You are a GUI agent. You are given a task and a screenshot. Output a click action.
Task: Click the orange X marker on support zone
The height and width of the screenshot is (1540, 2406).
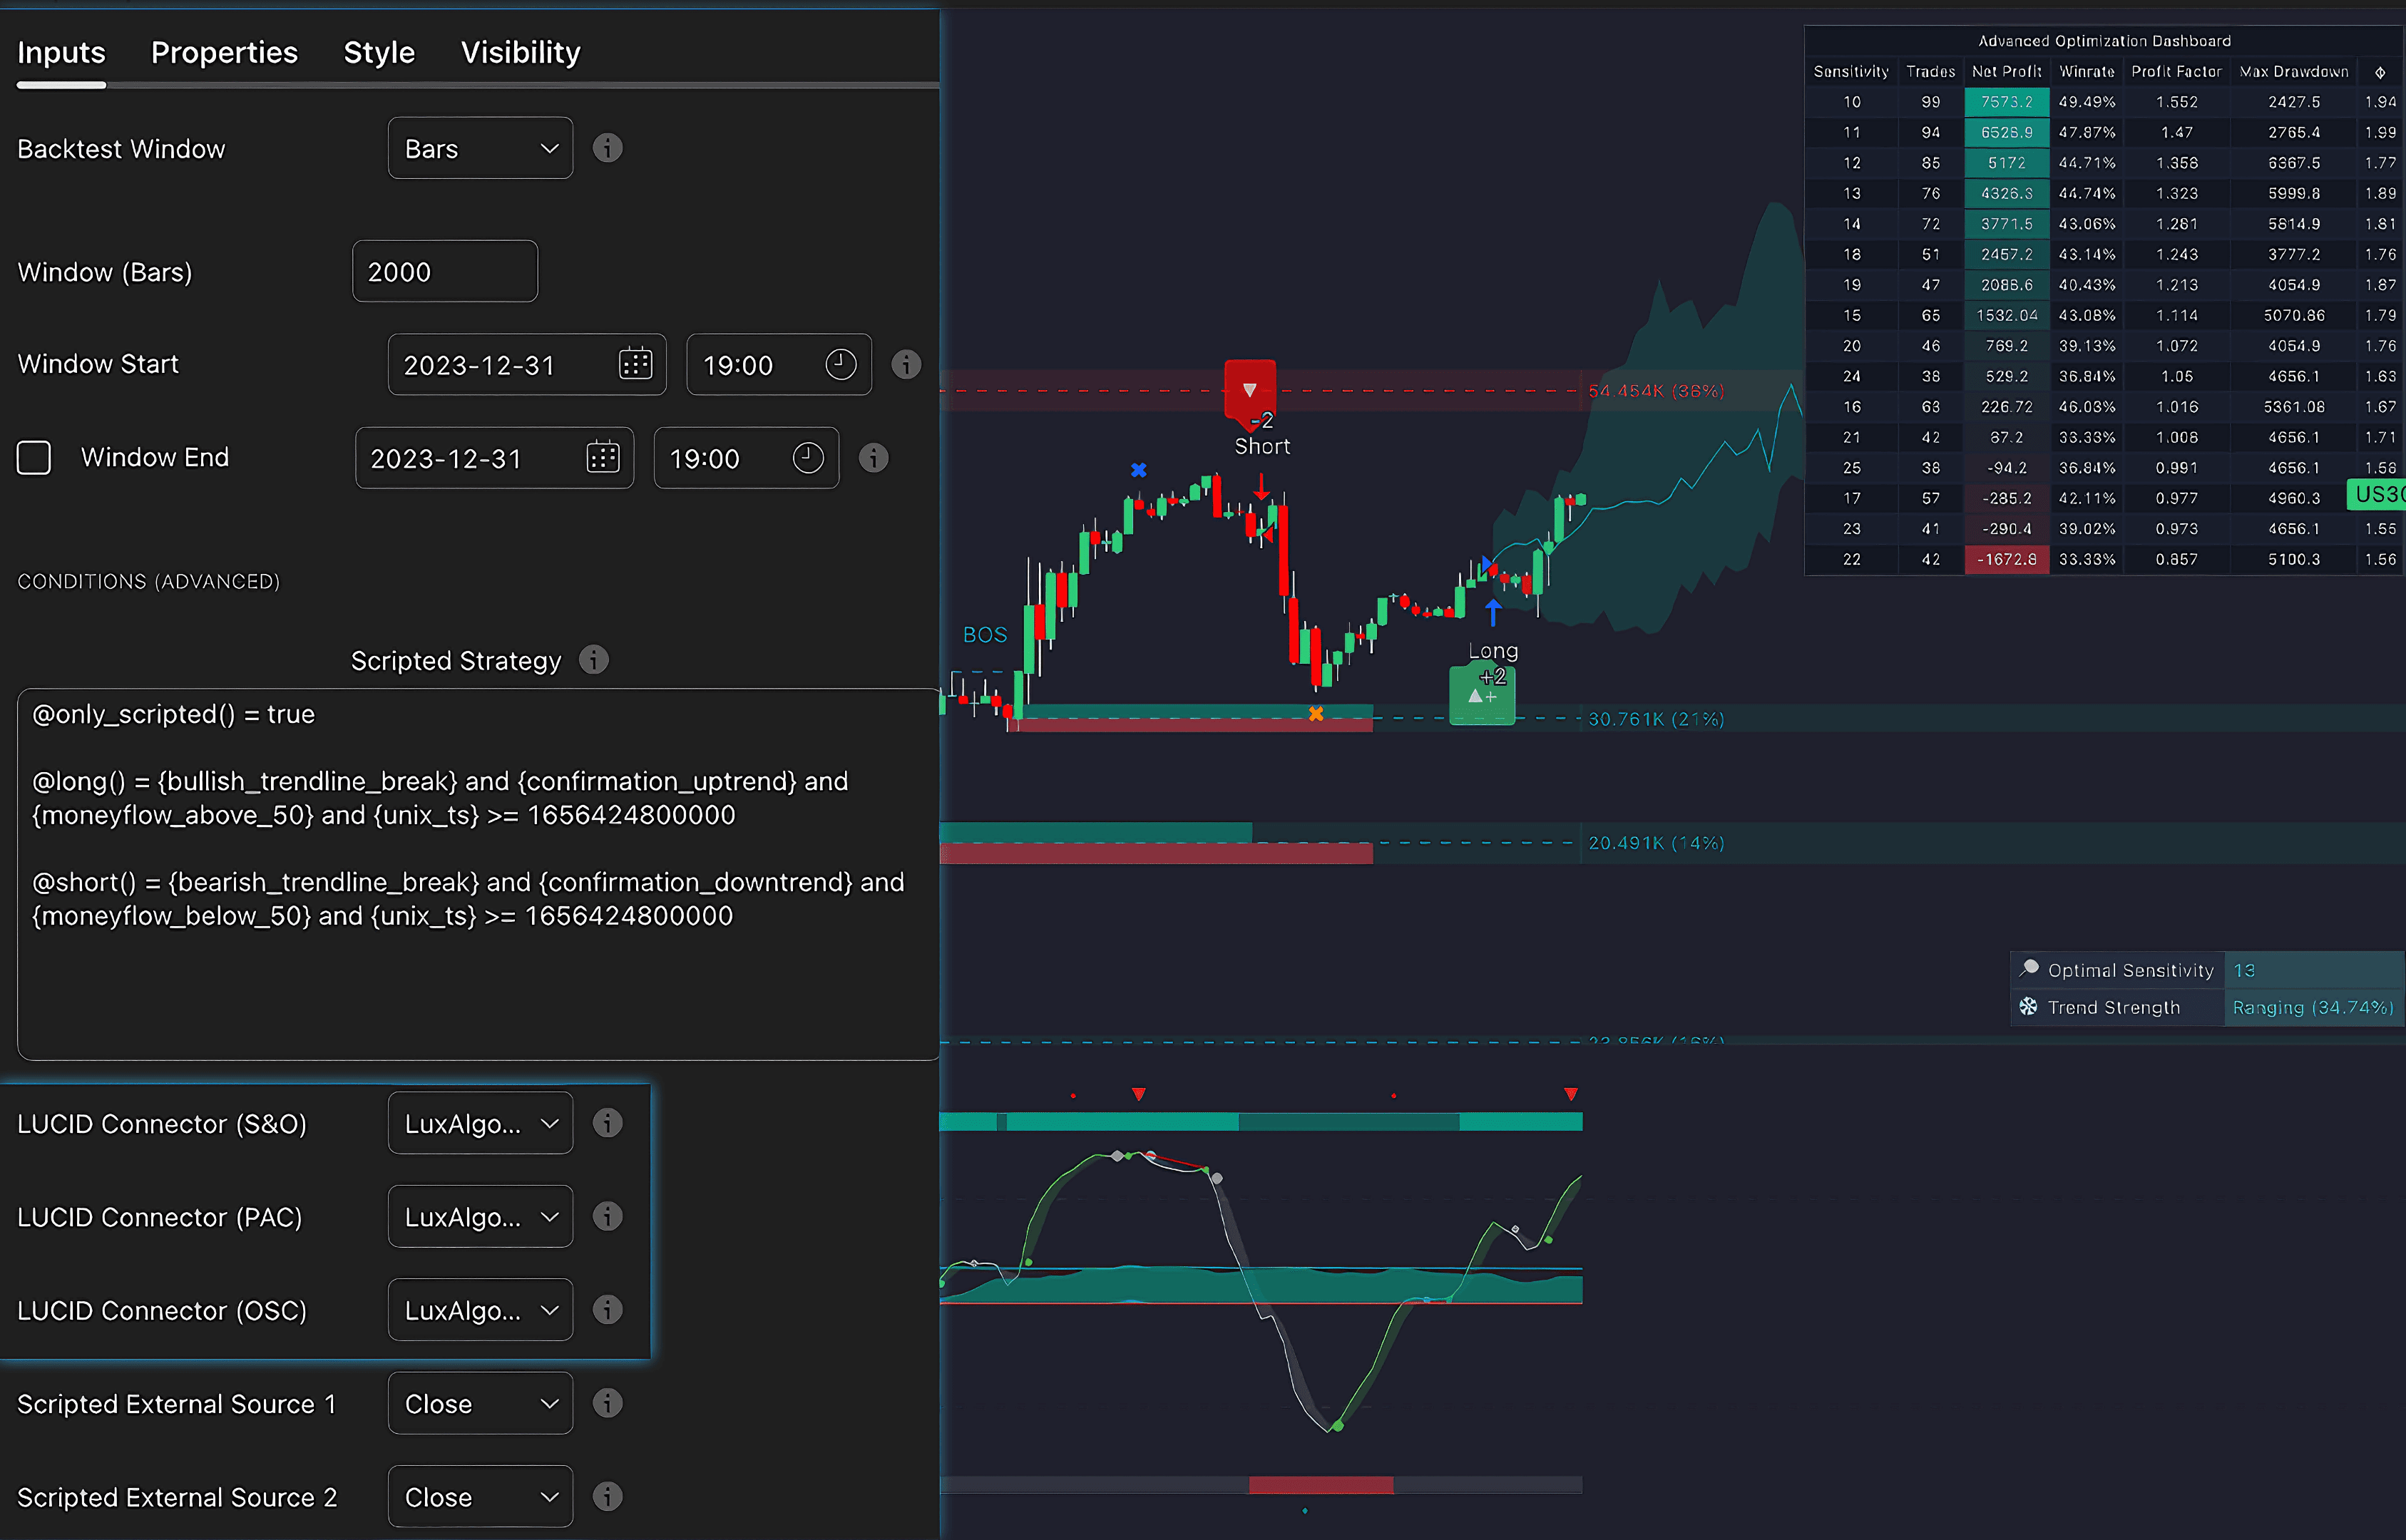(x=1316, y=713)
